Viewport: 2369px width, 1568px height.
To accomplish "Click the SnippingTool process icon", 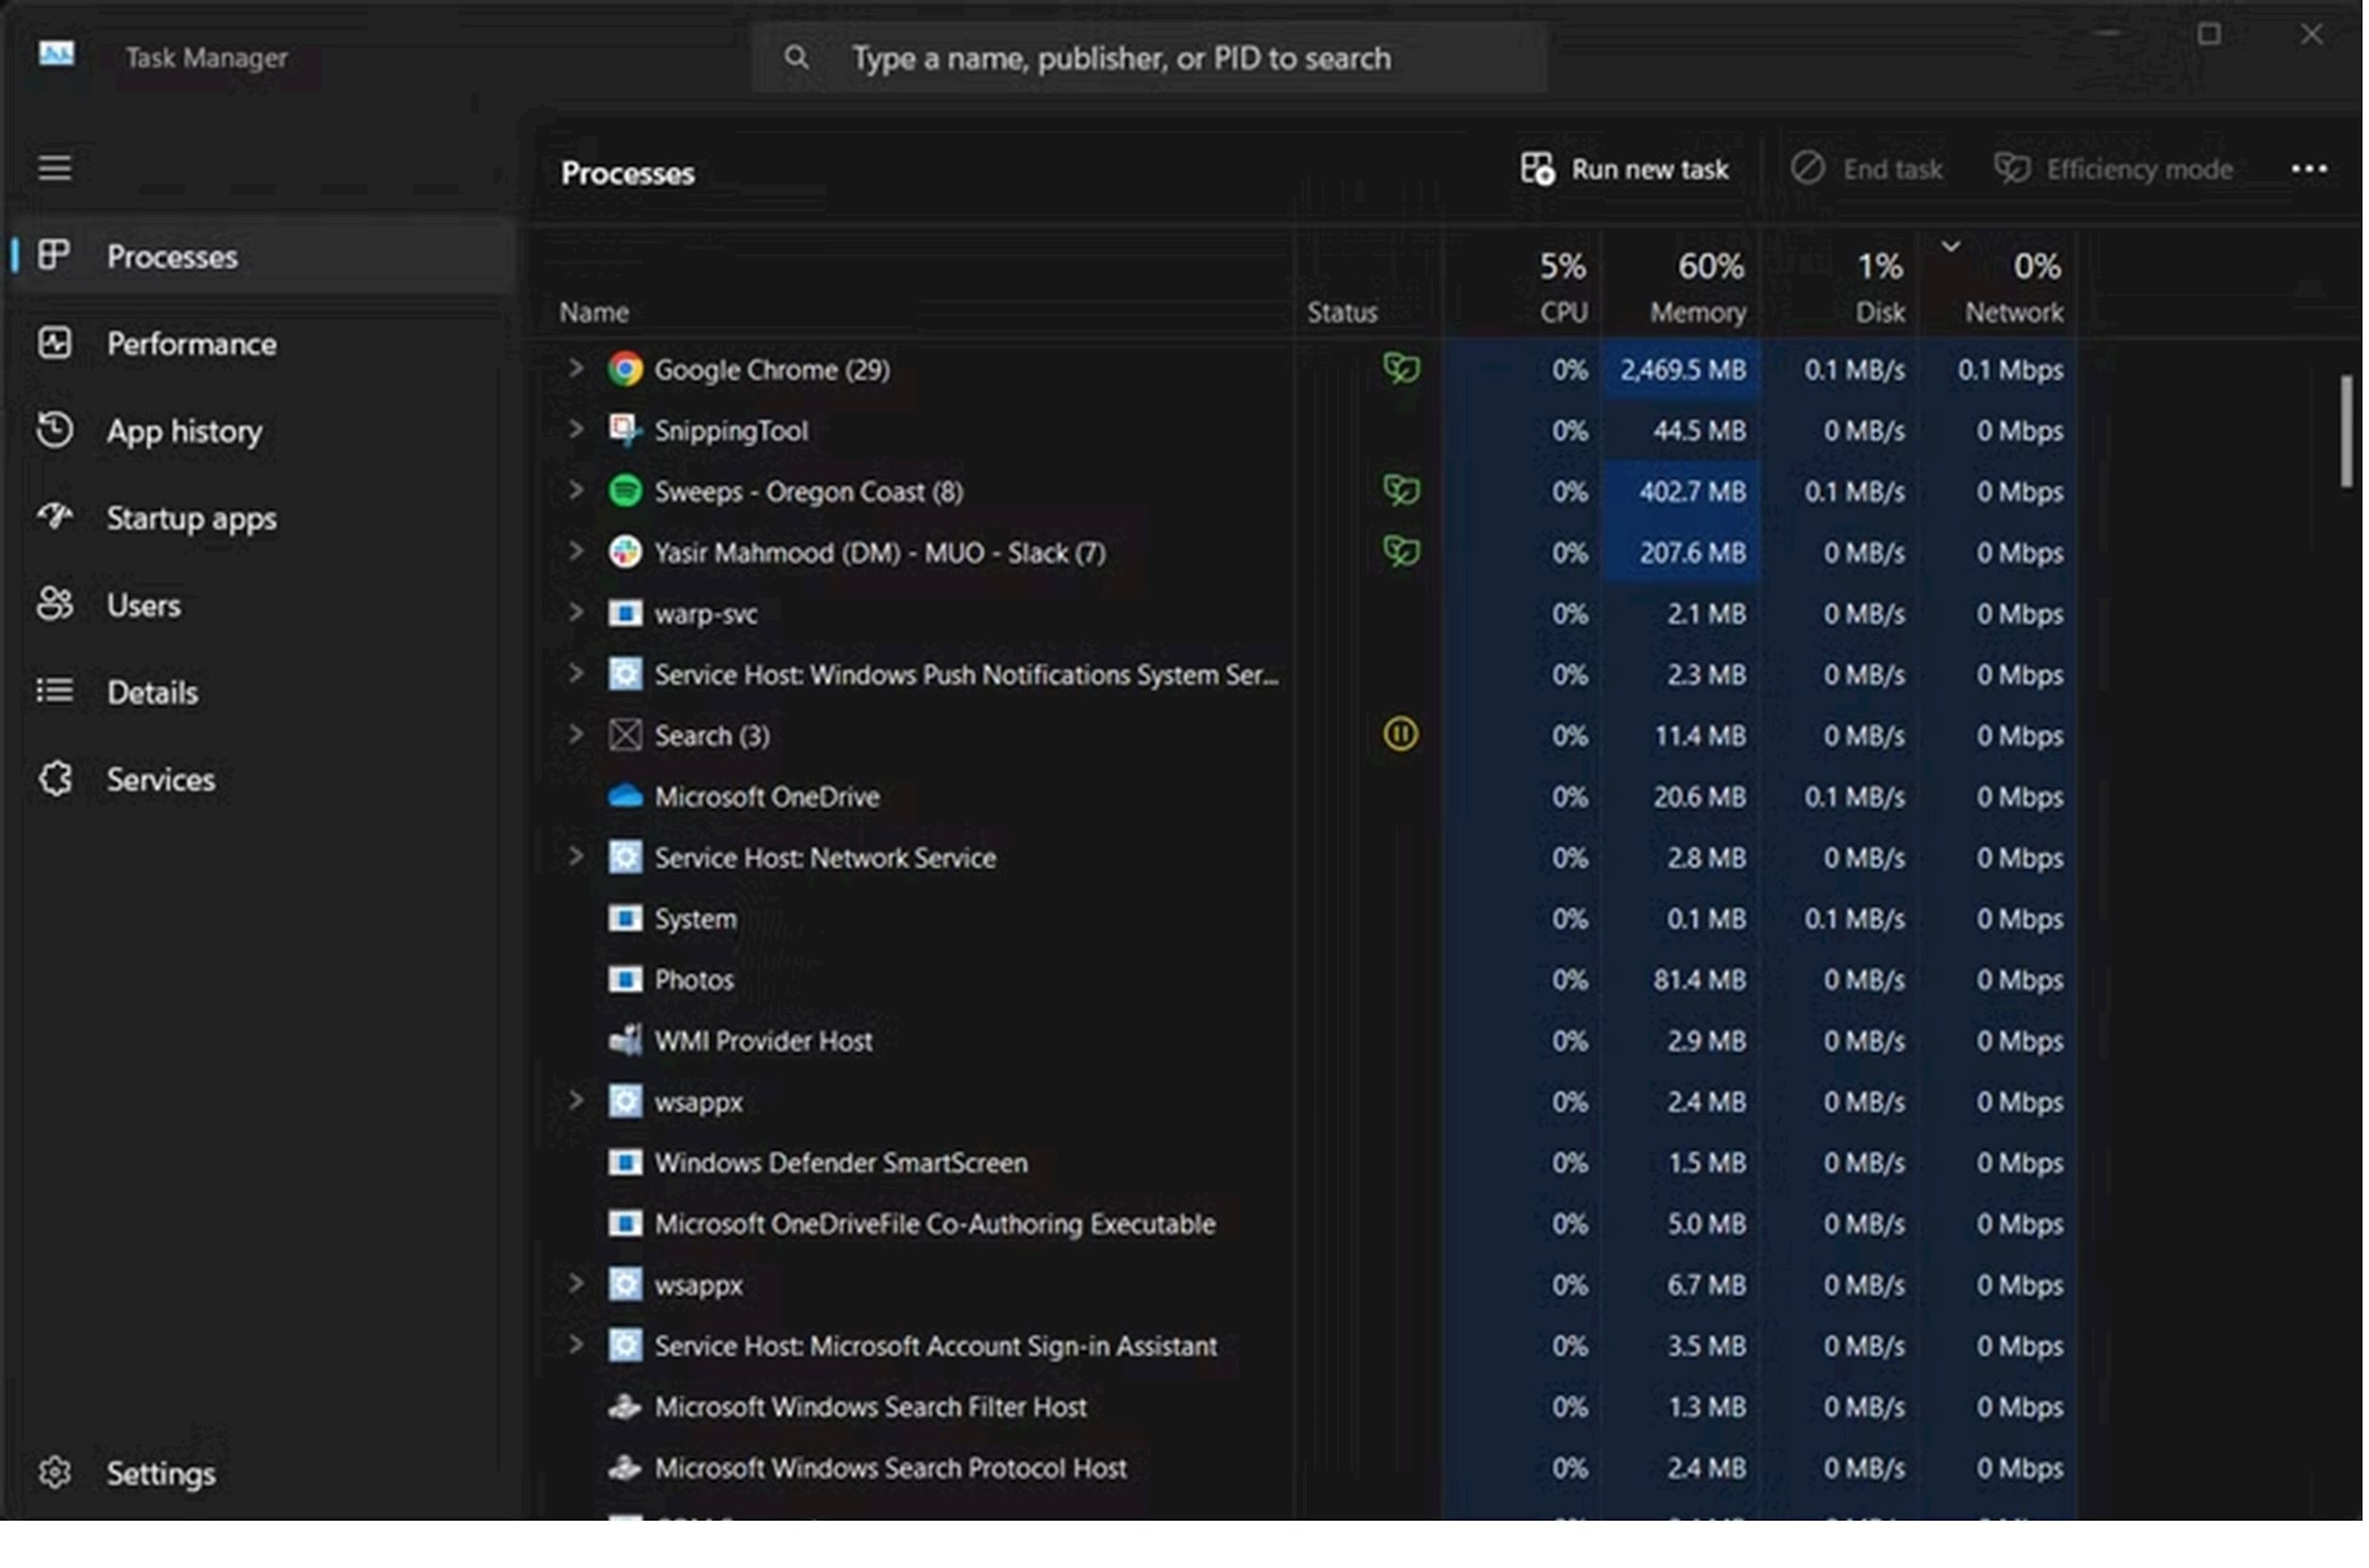I will point(626,431).
